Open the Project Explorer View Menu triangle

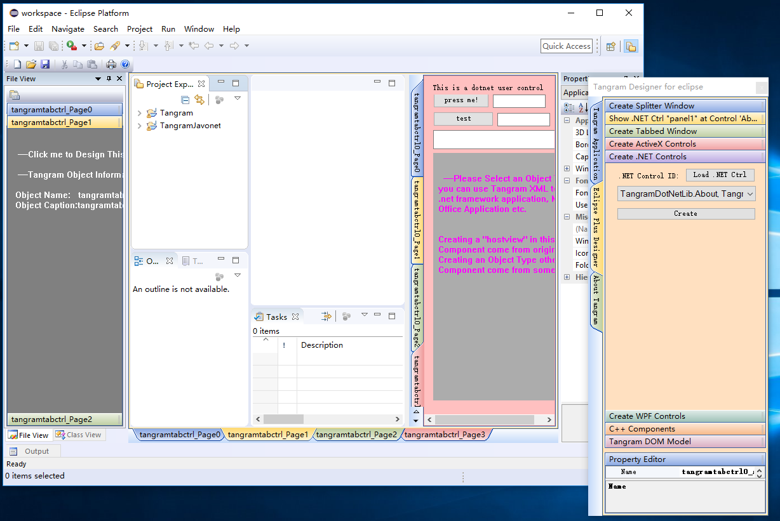coord(238,99)
